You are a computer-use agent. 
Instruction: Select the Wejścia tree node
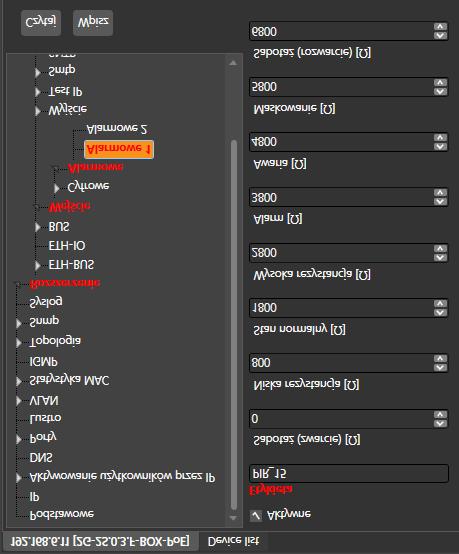pyautogui.click(x=69, y=207)
